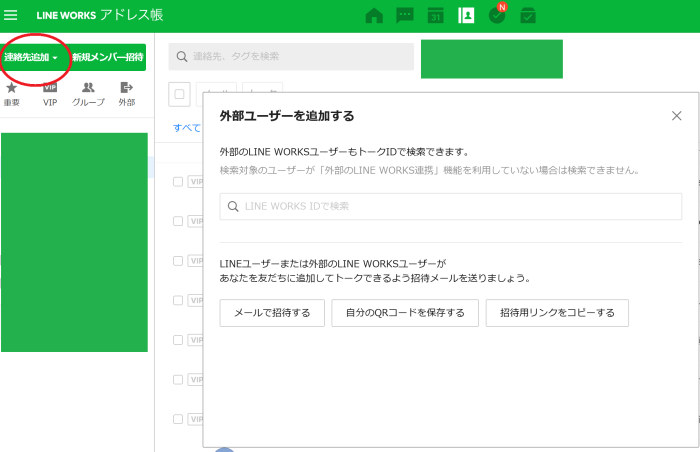Open the hamburger menu

pos(11,15)
